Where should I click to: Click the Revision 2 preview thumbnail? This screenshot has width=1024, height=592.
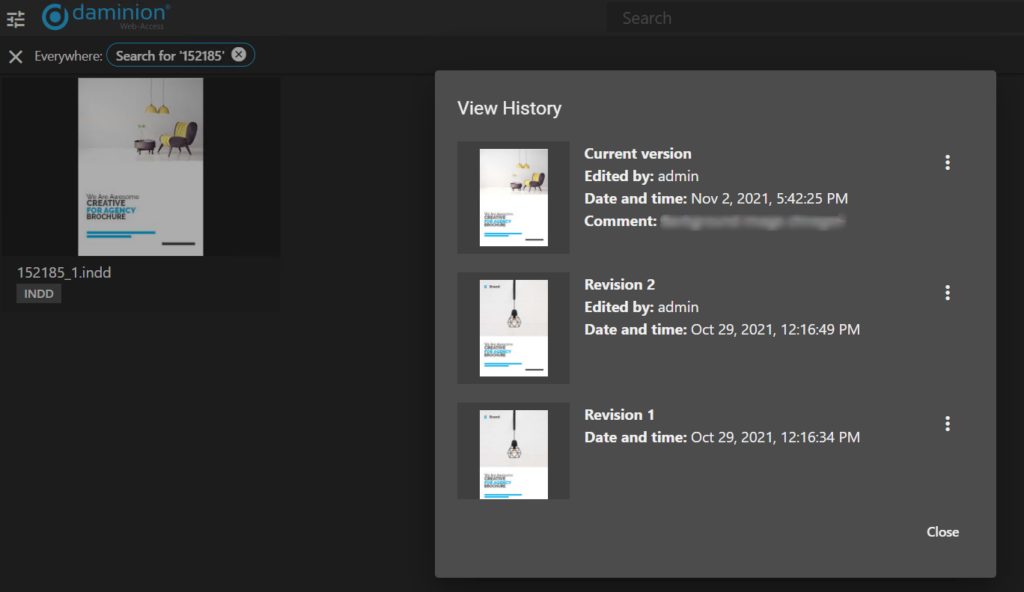[513, 327]
